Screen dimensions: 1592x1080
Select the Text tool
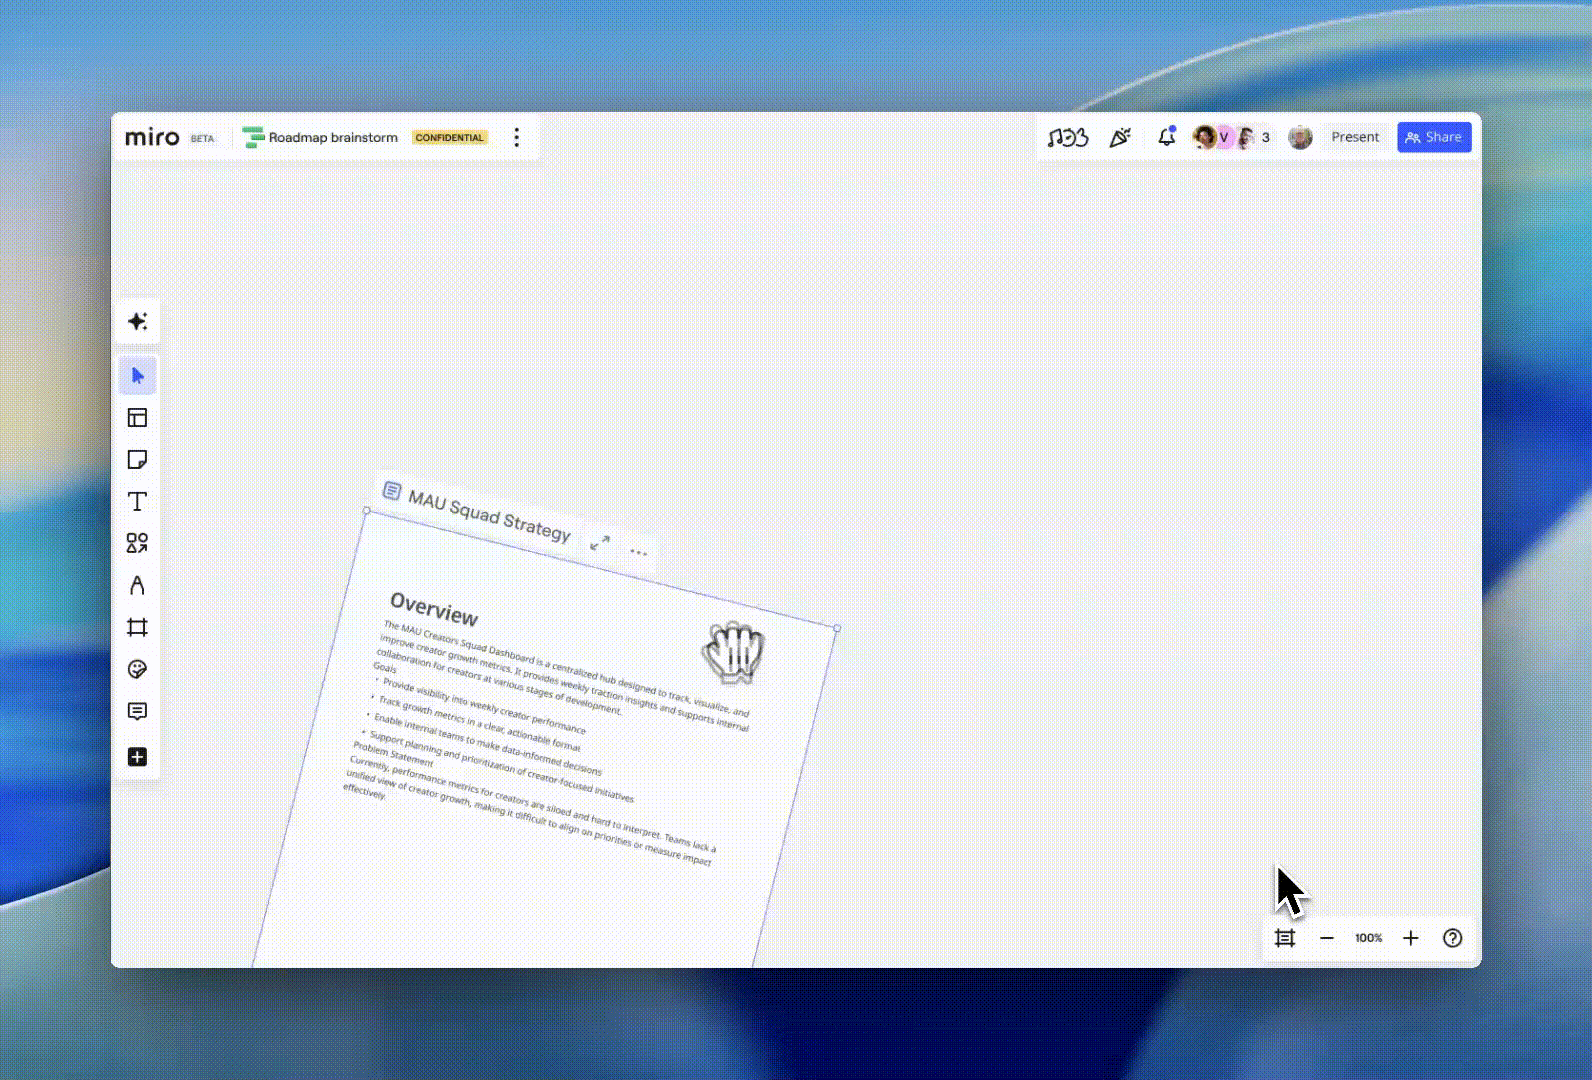point(137,502)
